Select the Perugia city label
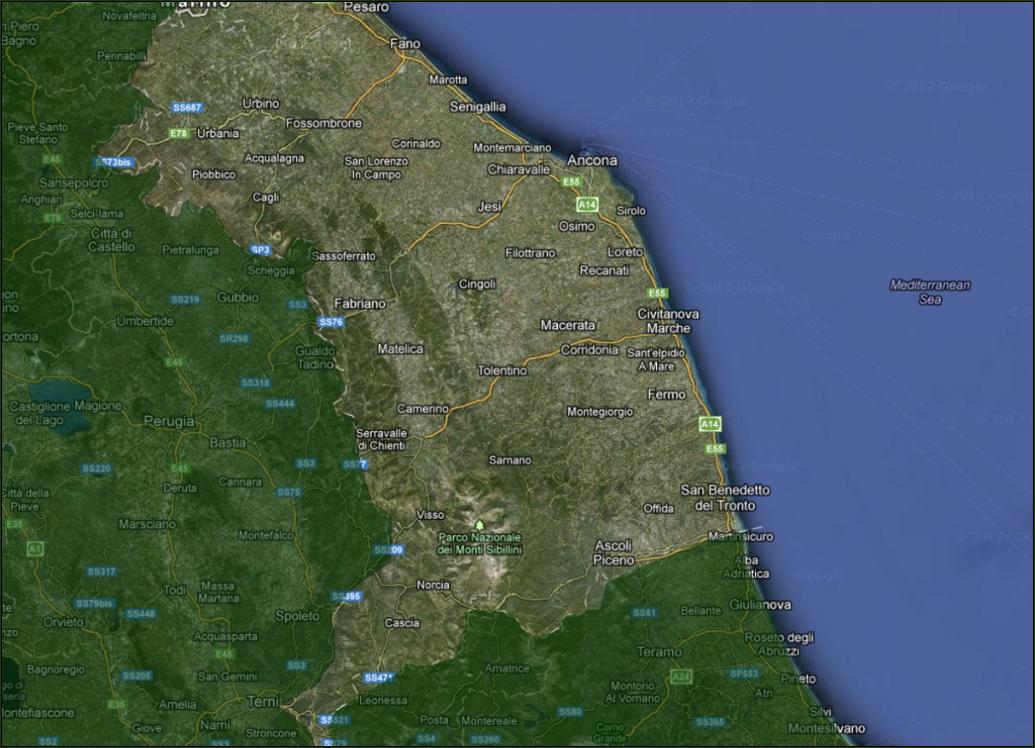Viewport: 1035px width, 748px height. pyautogui.click(x=169, y=422)
